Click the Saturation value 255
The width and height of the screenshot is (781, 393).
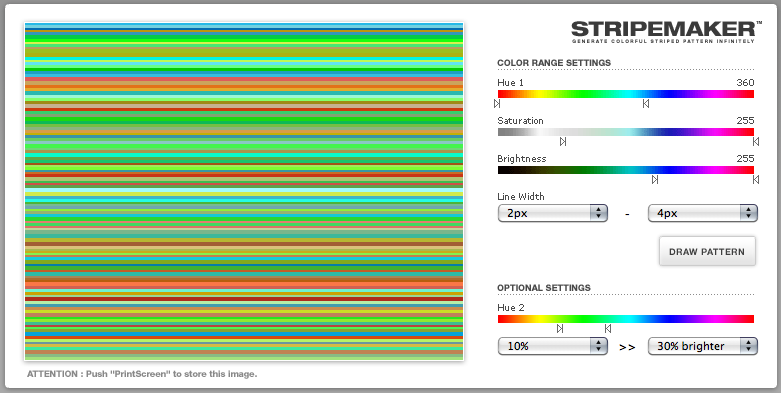click(x=745, y=121)
